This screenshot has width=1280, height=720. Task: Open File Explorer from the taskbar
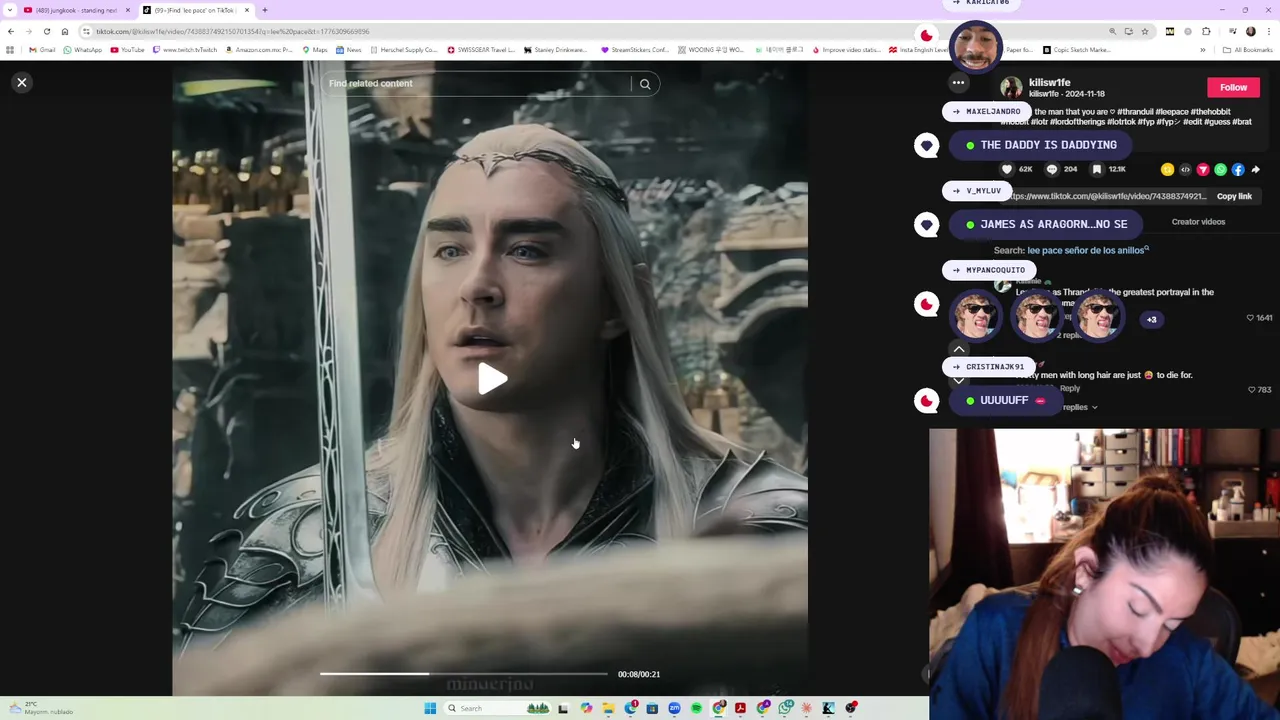point(608,708)
